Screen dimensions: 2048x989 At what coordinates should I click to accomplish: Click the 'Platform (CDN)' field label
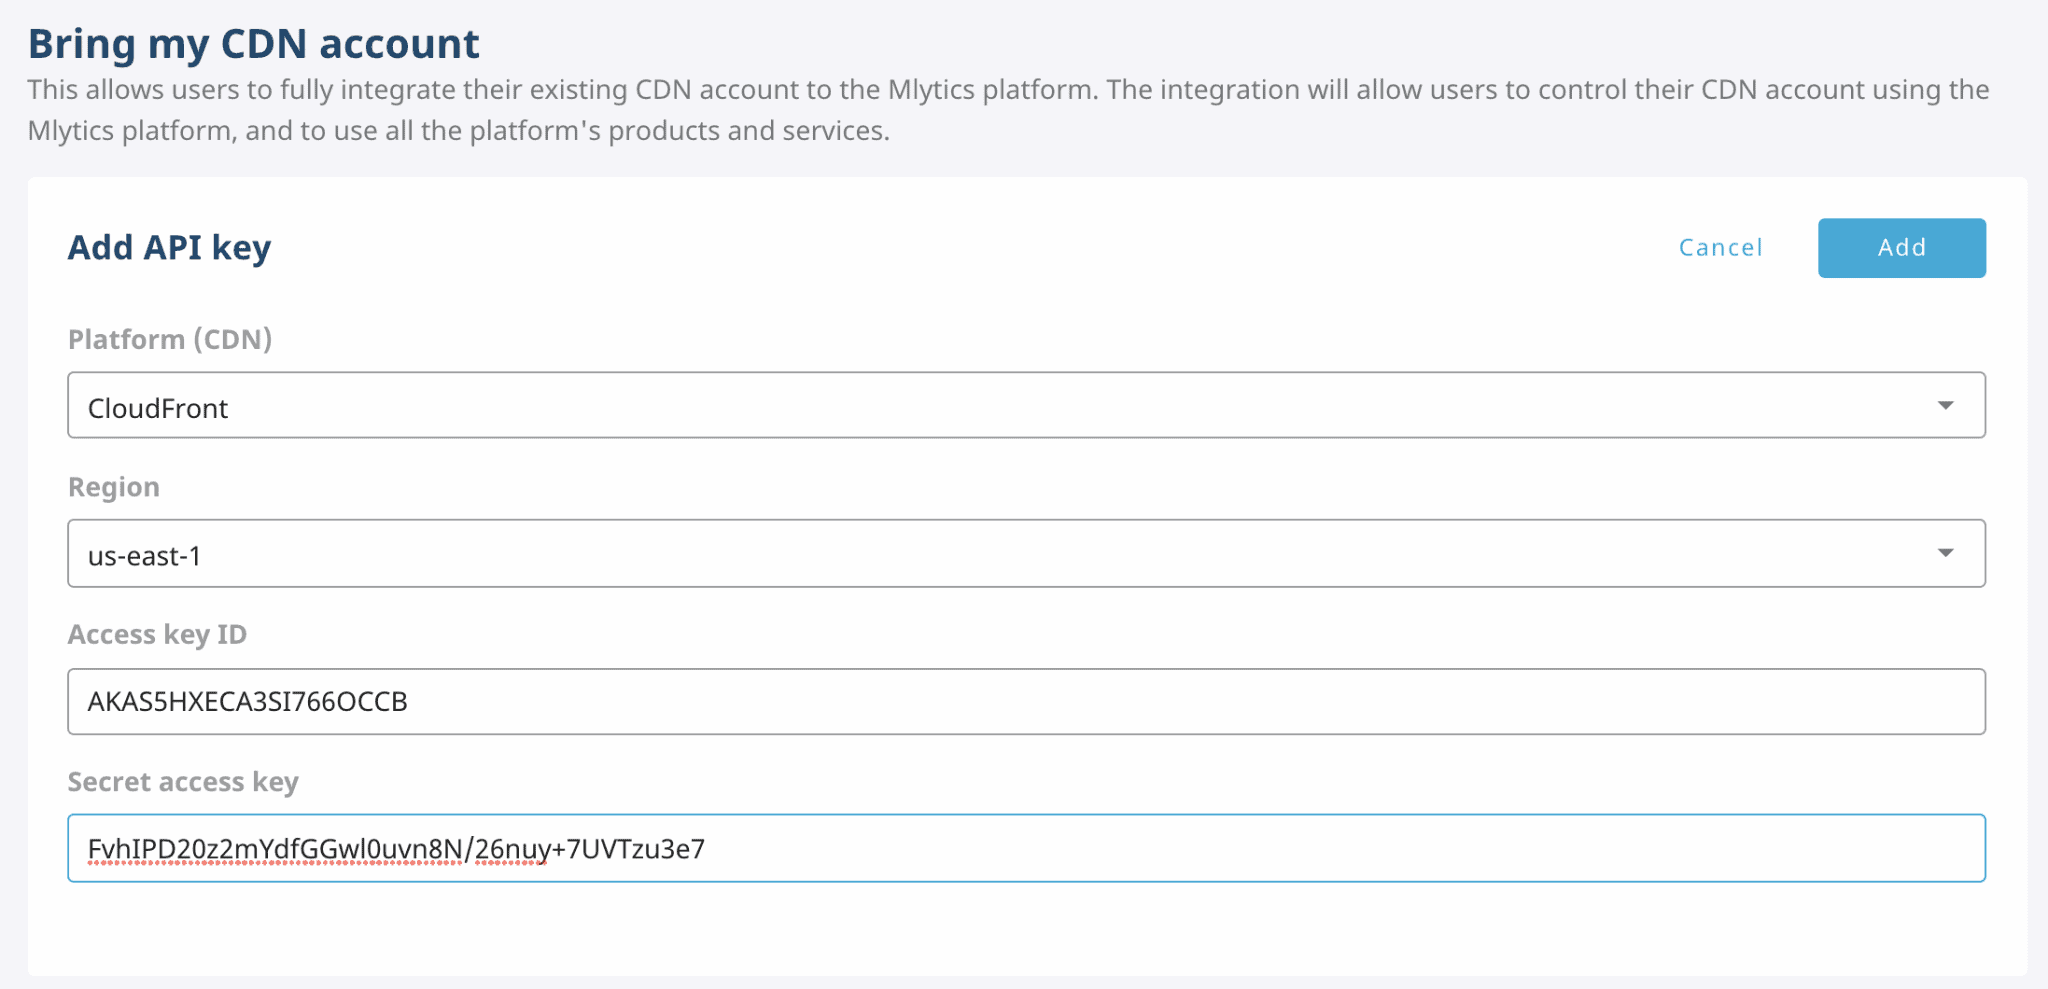coord(170,339)
